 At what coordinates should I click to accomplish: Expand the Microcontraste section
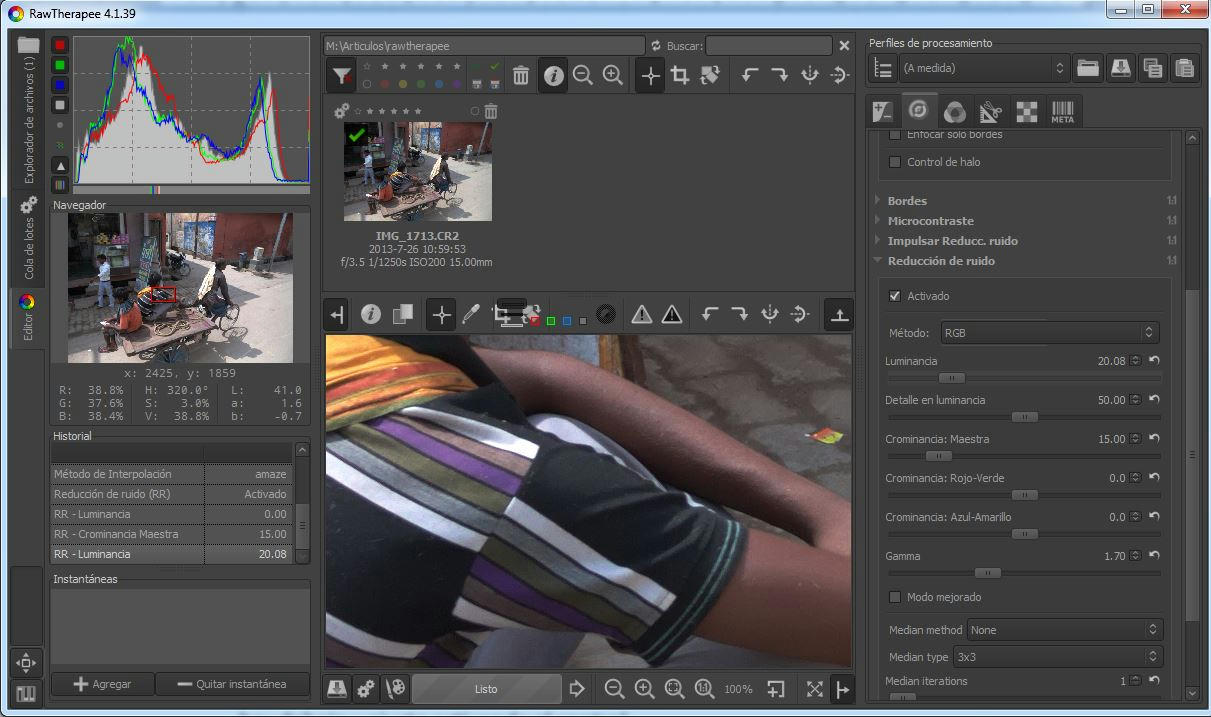(930, 221)
